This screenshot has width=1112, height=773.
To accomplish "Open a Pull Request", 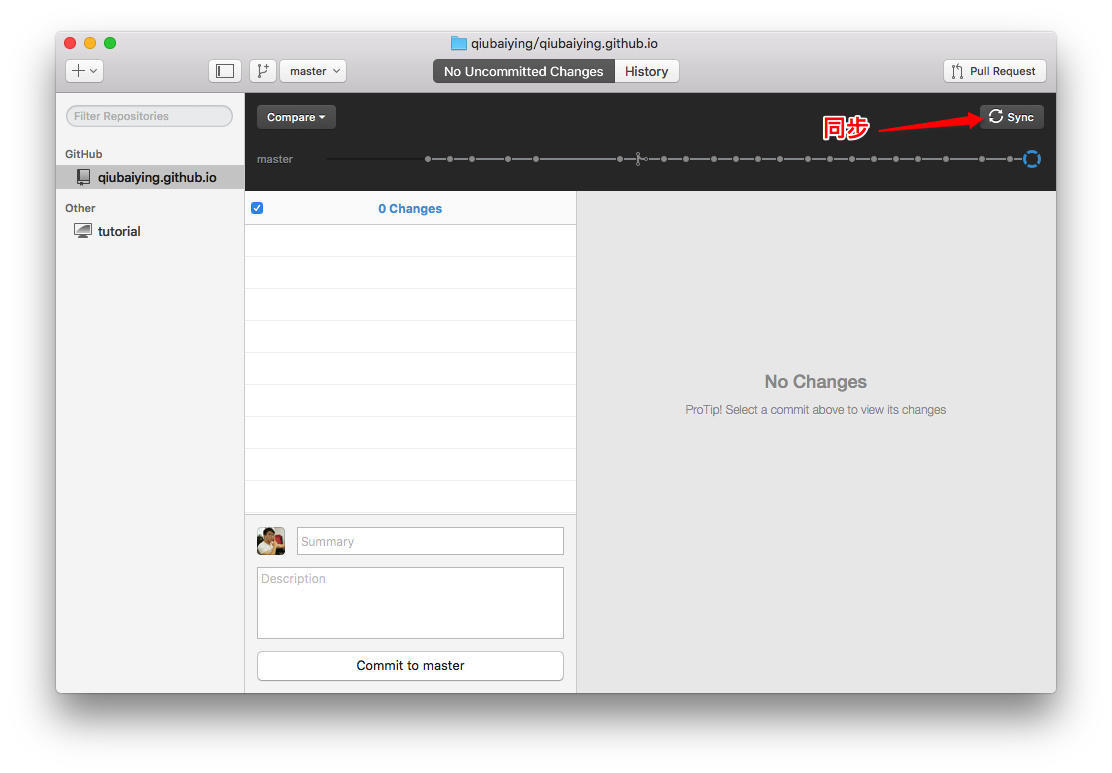I will click(994, 71).
